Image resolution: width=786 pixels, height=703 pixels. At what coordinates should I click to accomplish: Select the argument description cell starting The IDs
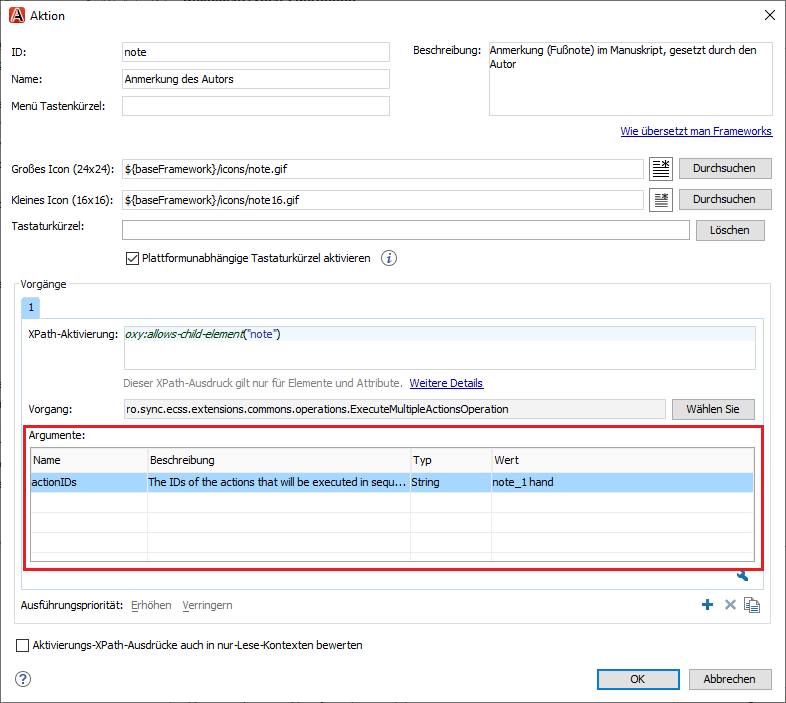tap(279, 482)
